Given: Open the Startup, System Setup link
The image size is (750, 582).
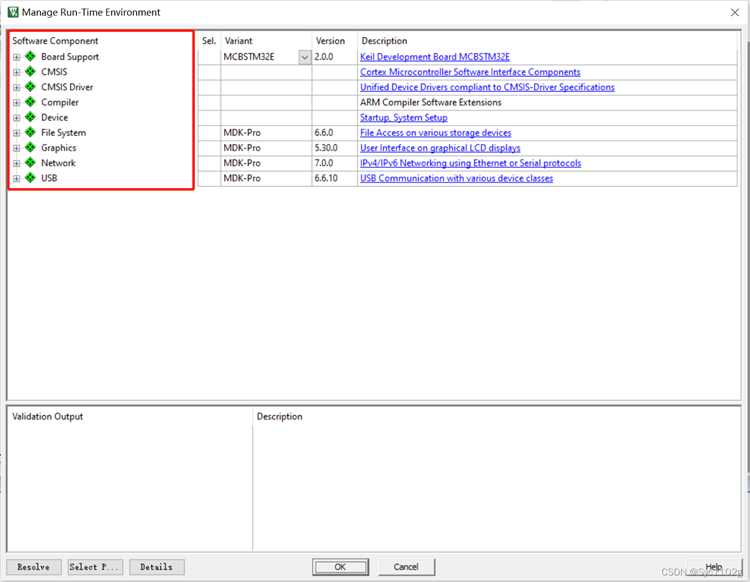Looking at the screenshot, I should [x=404, y=118].
